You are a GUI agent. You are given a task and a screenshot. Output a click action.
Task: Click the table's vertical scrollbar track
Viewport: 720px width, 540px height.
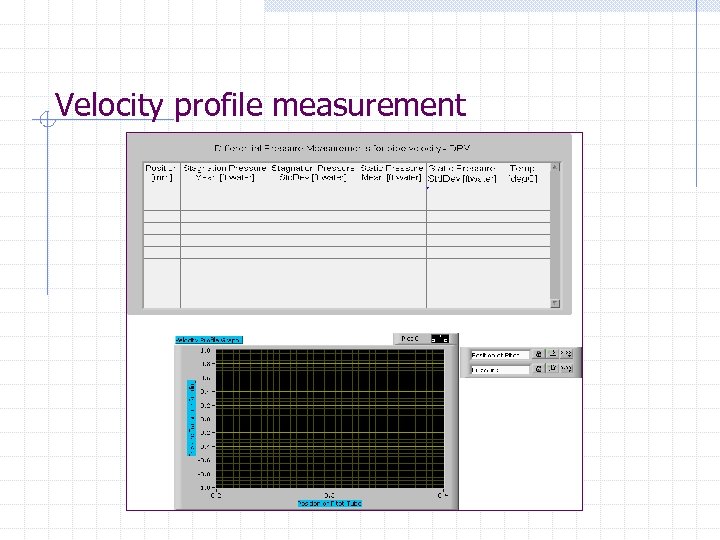(555, 235)
